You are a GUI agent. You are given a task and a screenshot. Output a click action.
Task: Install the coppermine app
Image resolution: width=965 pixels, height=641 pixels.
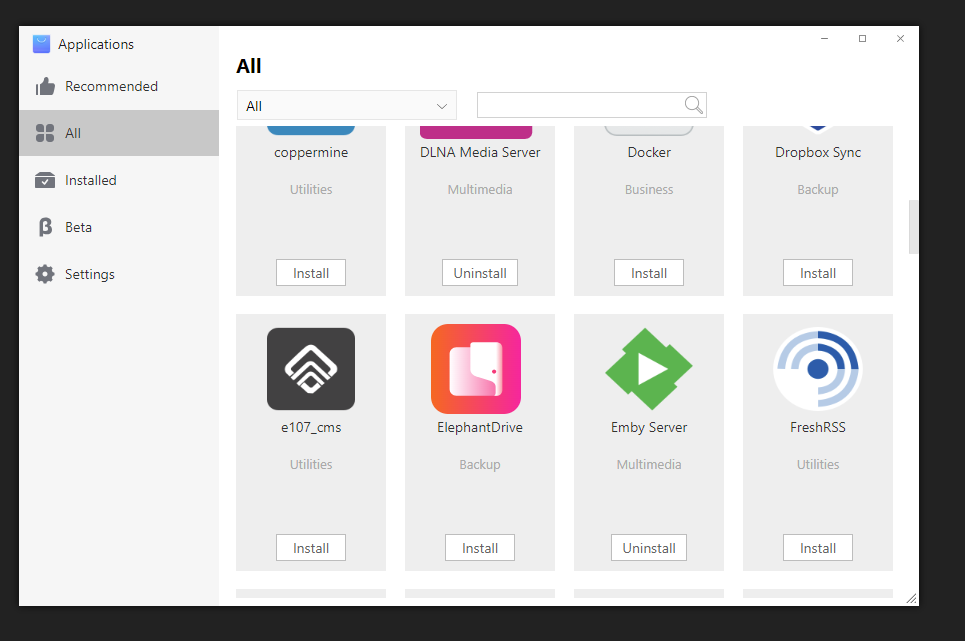click(311, 273)
